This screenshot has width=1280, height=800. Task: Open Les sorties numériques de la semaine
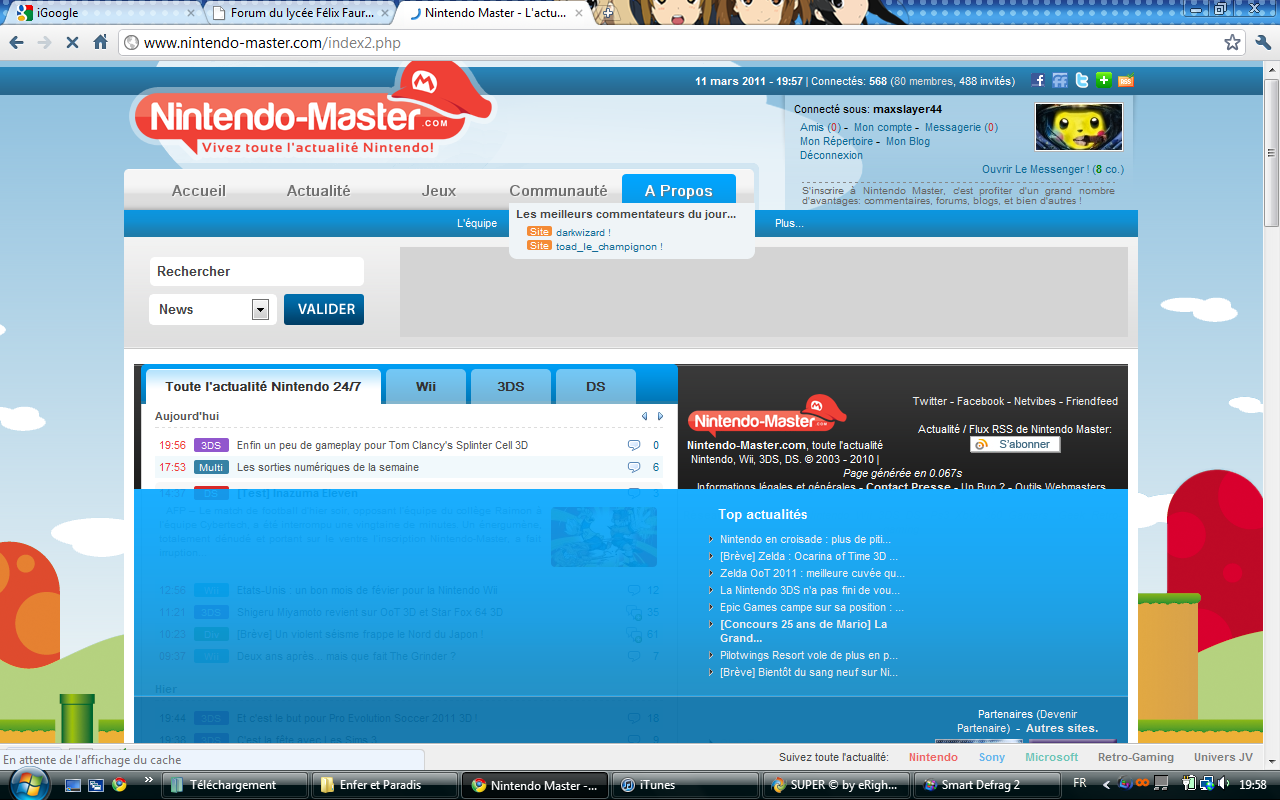(x=328, y=467)
